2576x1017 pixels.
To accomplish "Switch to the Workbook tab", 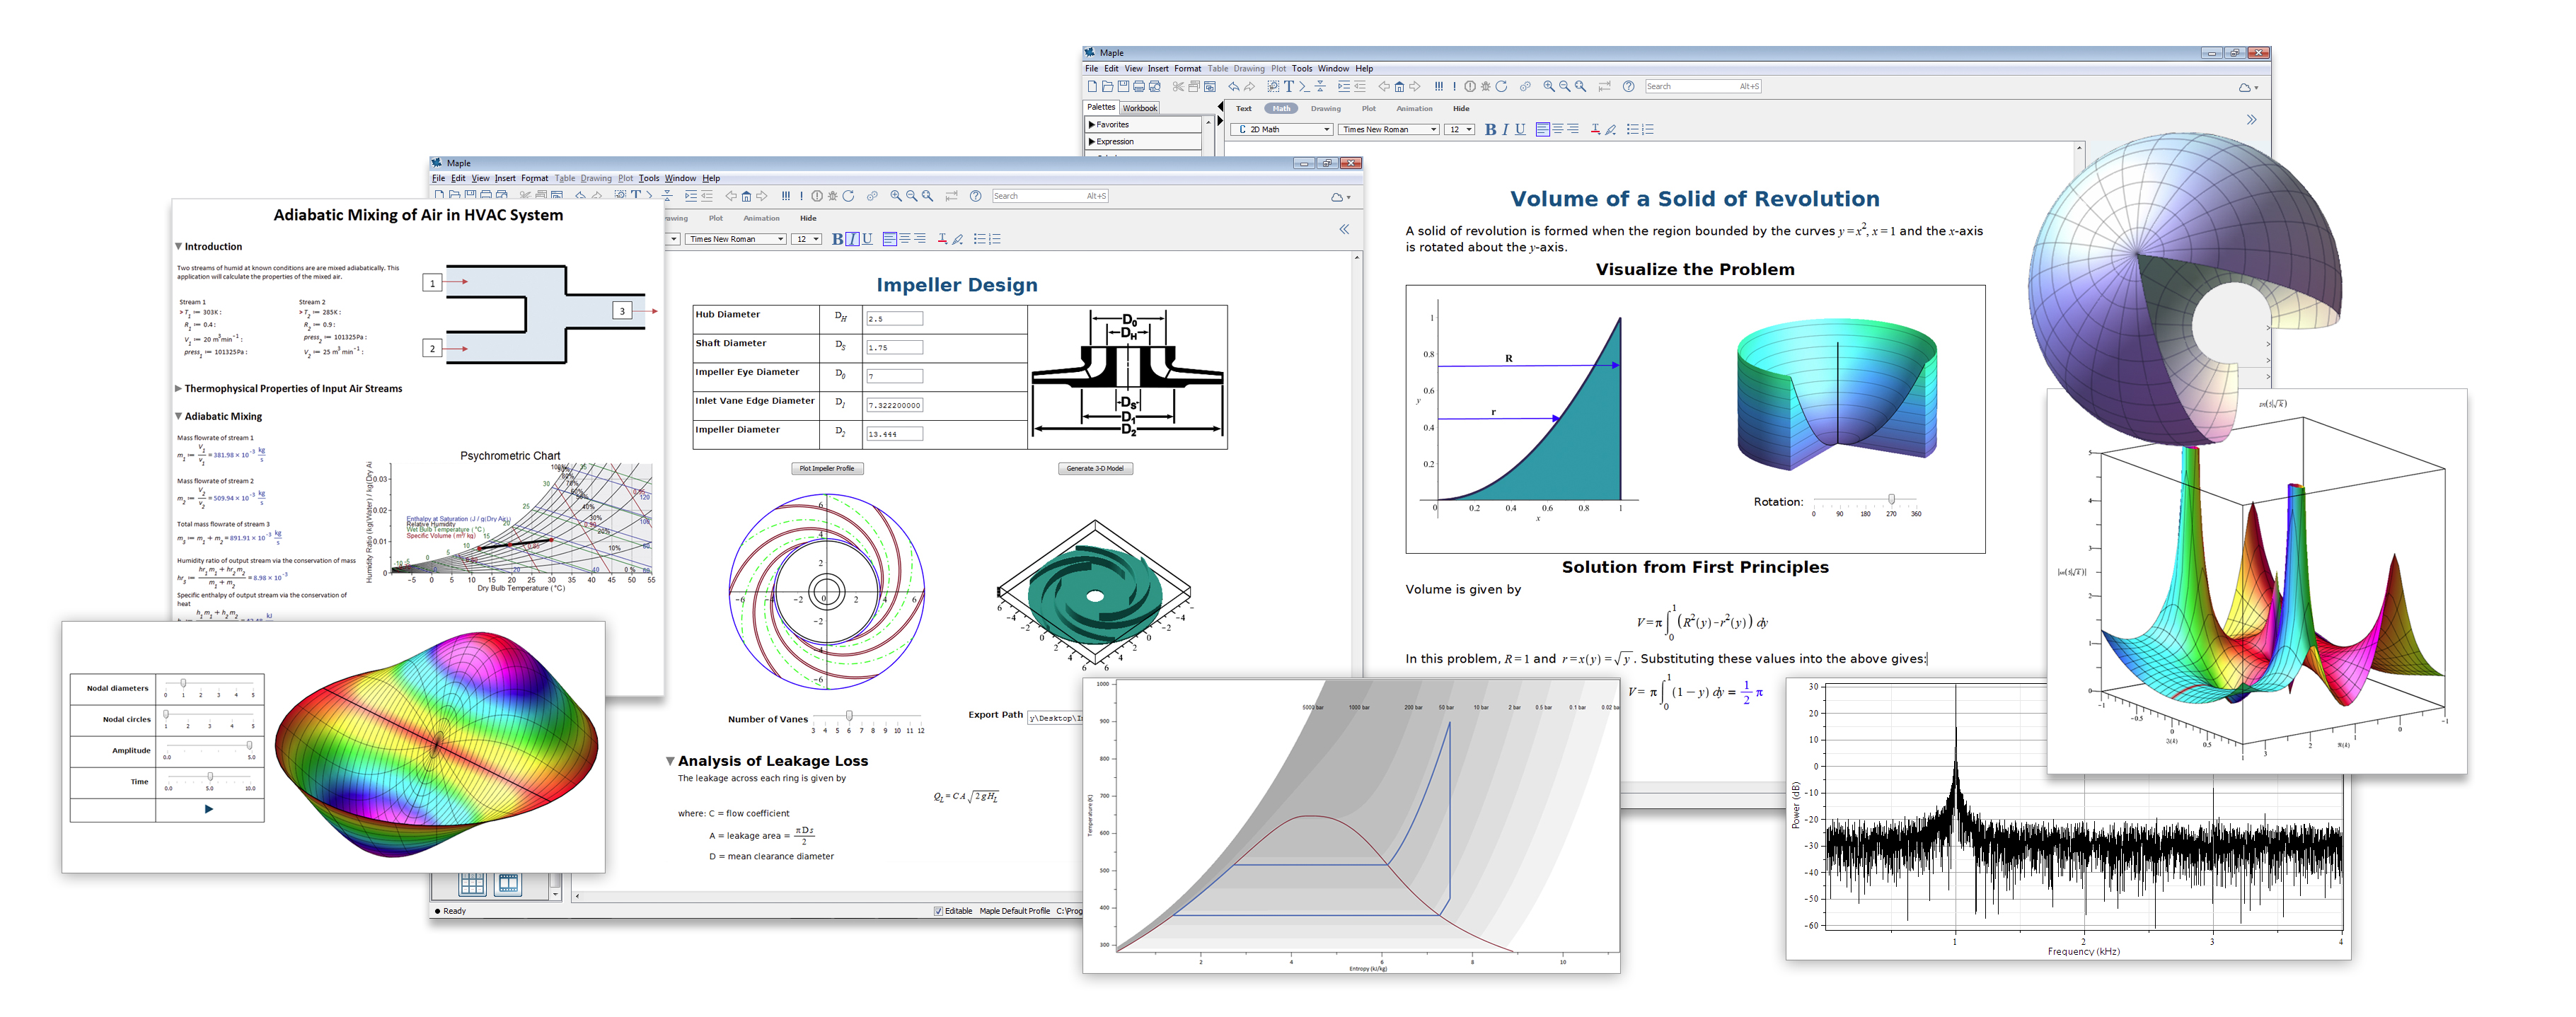I will pyautogui.click(x=1139, y=108).
